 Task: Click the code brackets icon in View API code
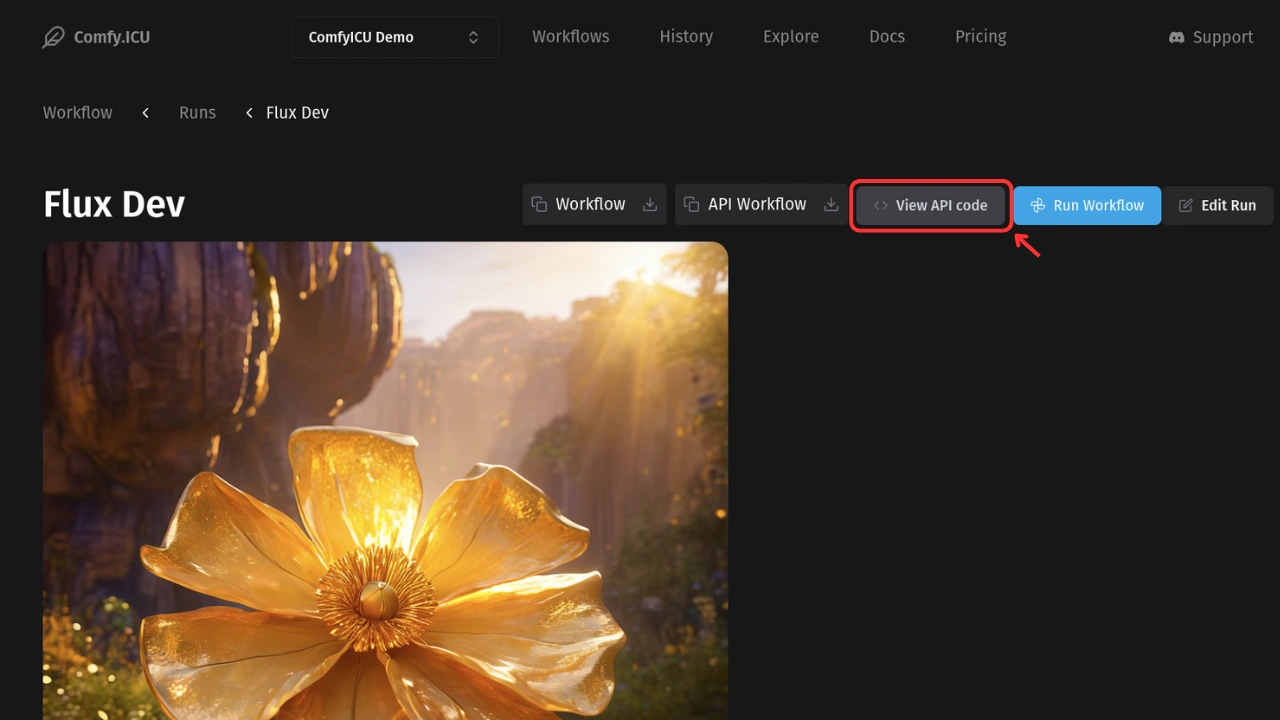tap(880, 205)
